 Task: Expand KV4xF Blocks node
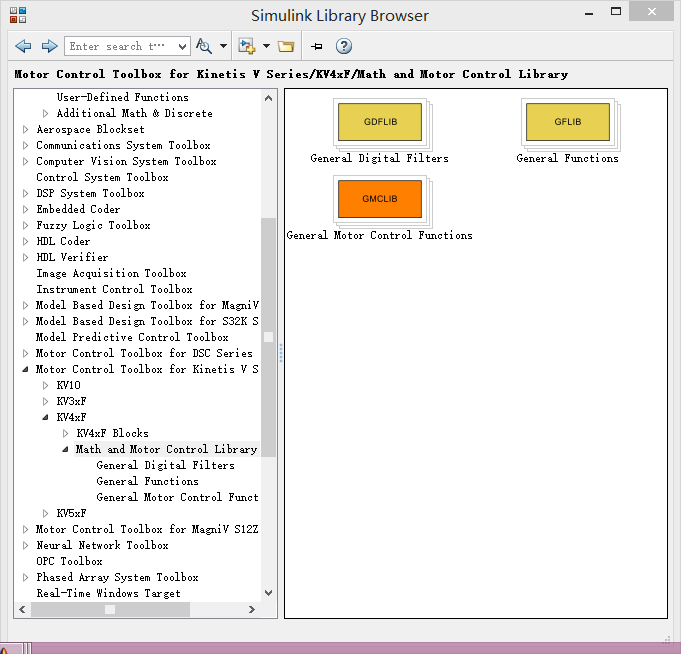tap(65, 433)
